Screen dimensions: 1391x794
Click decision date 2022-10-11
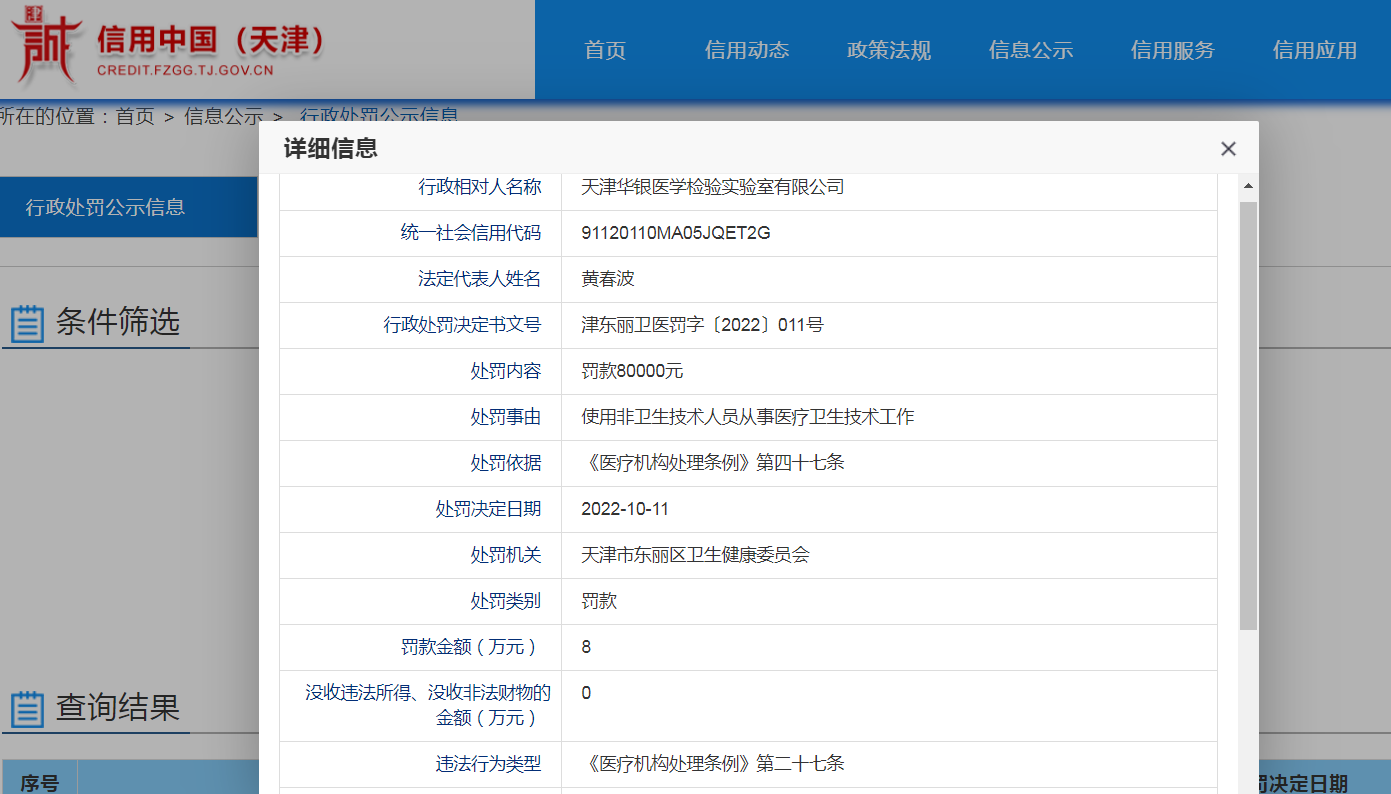(625, 509)
